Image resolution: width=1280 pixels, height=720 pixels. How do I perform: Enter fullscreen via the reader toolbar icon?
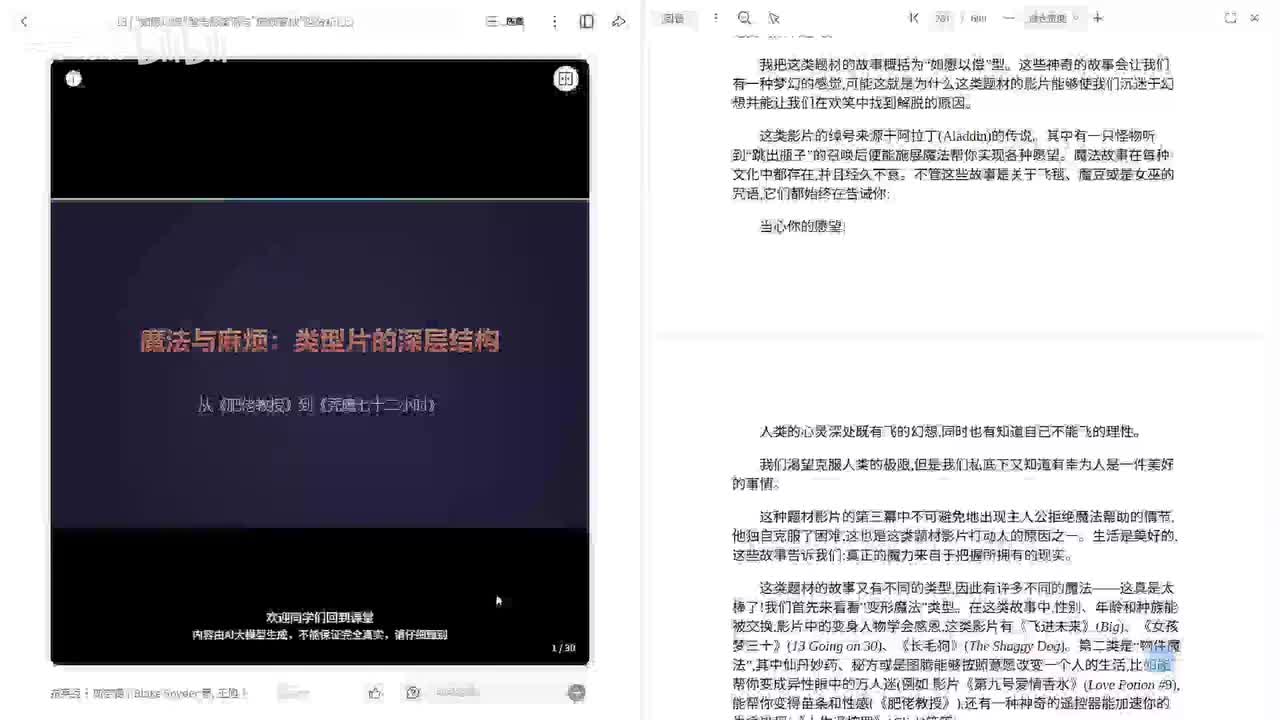1231,18
